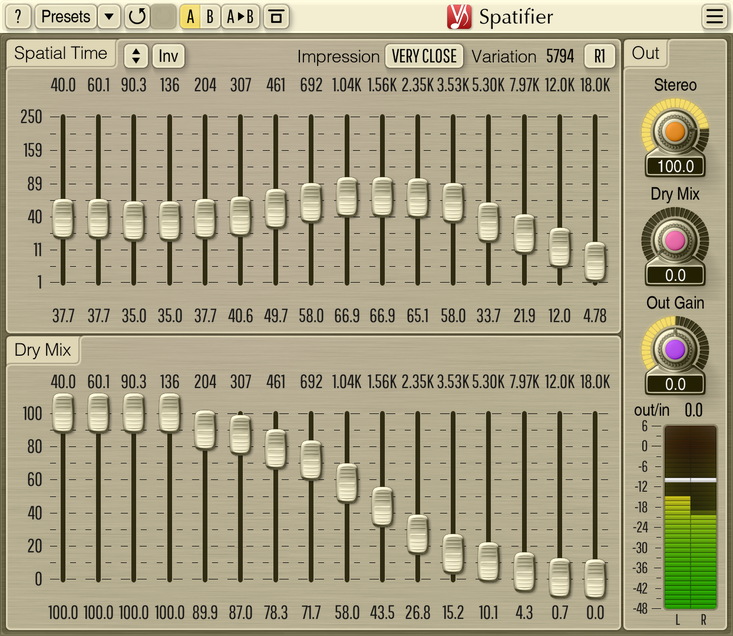Click the purple Out Gain knob
The height and width of the screenshot is (636, 733).
pos(675,350)
